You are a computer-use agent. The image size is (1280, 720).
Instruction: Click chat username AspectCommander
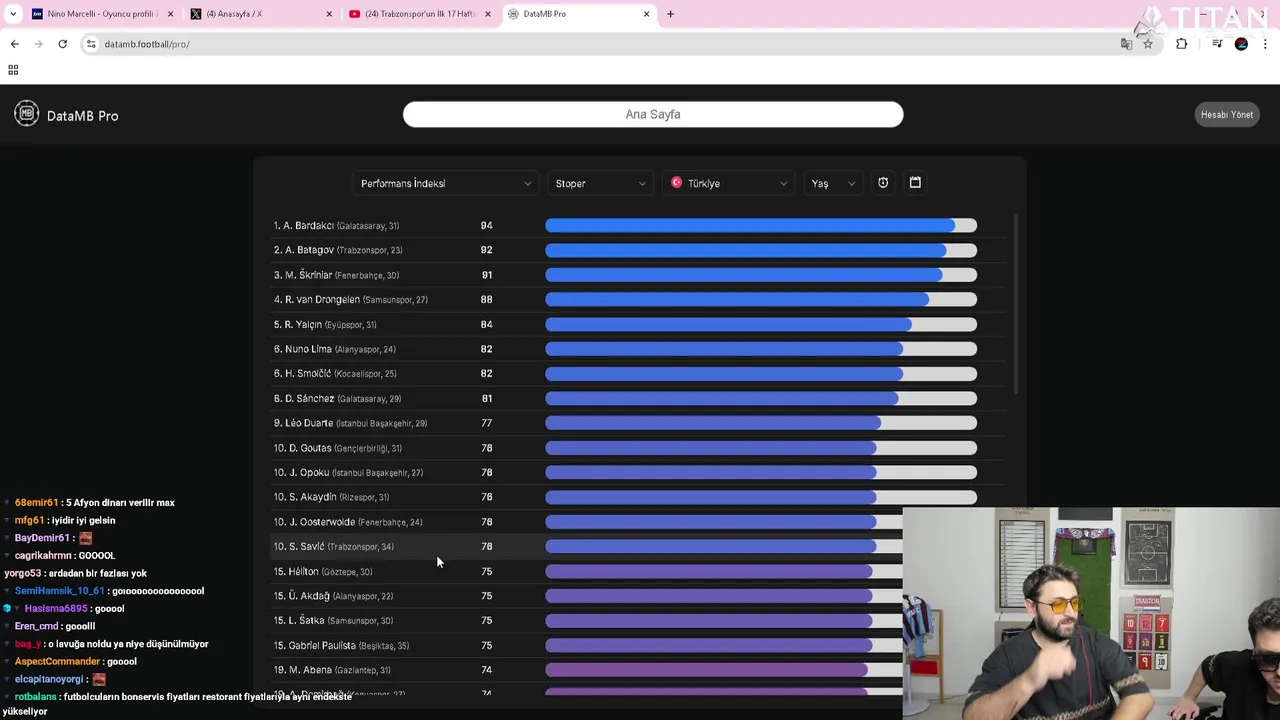coord(57,662)
